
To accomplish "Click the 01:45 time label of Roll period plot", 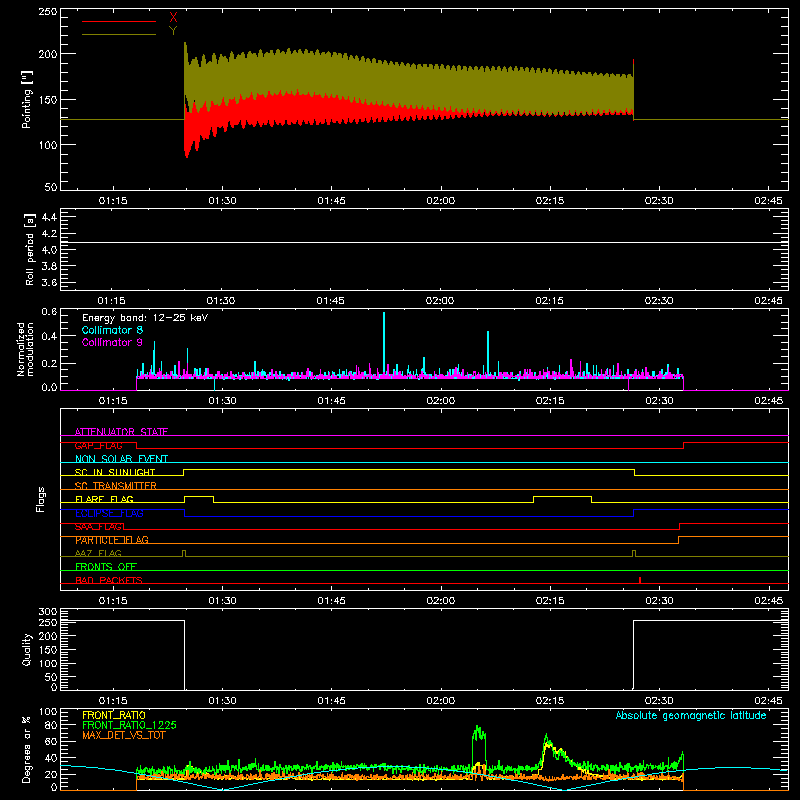I will [x=331, y=301].
